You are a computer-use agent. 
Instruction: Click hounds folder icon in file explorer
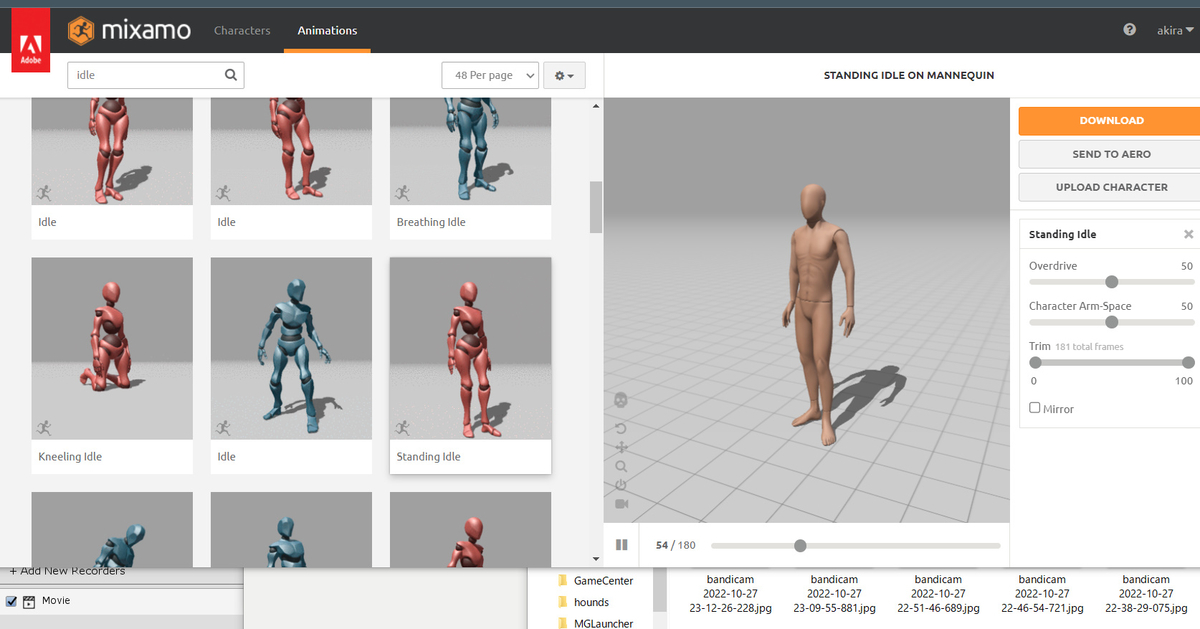(563, 602)
